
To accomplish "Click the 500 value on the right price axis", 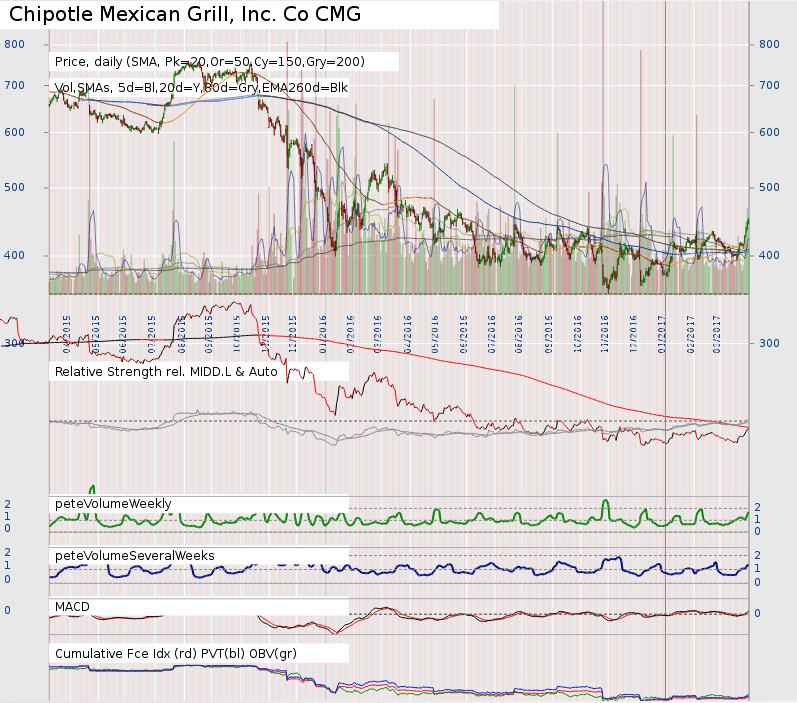I will click(769, 188).
